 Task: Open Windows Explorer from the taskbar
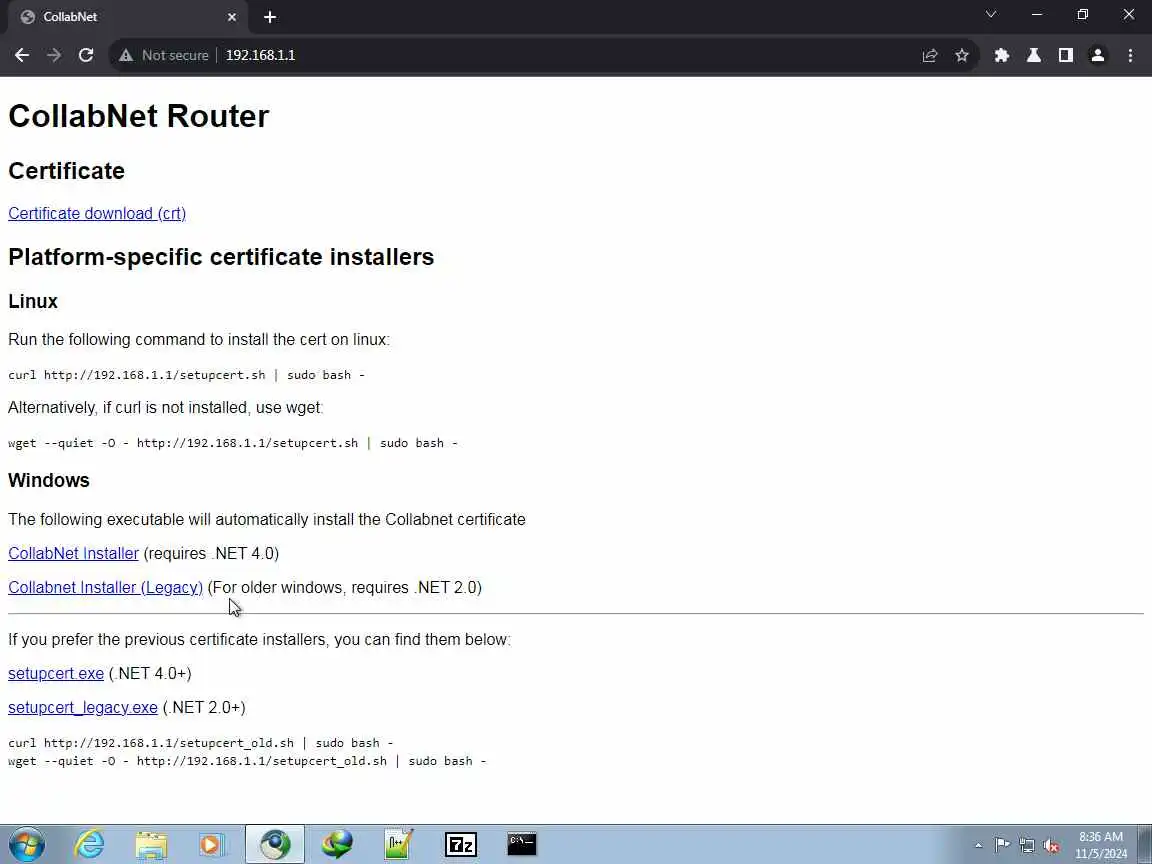click(x=151, y=845)
